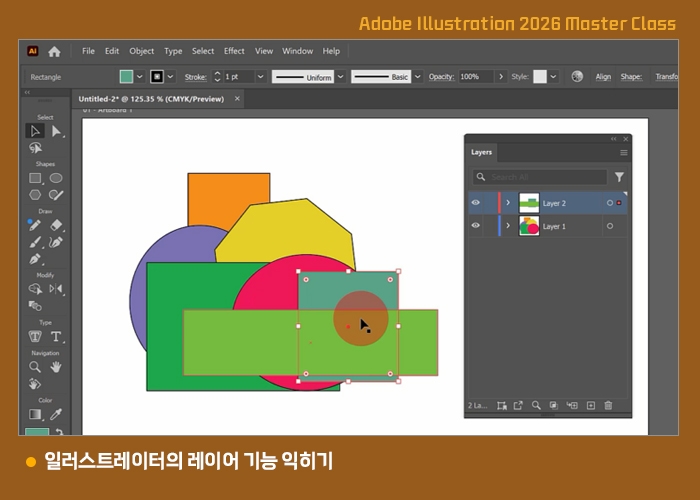Image resolution: width=700 pixels, height=500 pixels.
Task: Select the Rotate View tool
Action: pyautogui.click(x=35, y=384)
